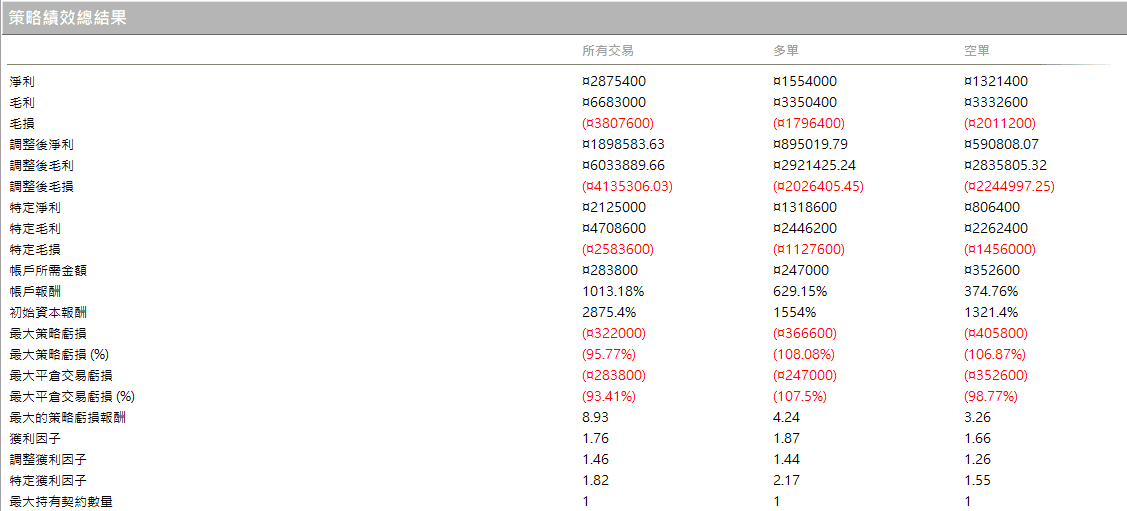Click the short-trade 特定淨利 value ¤806400

pyautogui.click(x=993, y=207)
